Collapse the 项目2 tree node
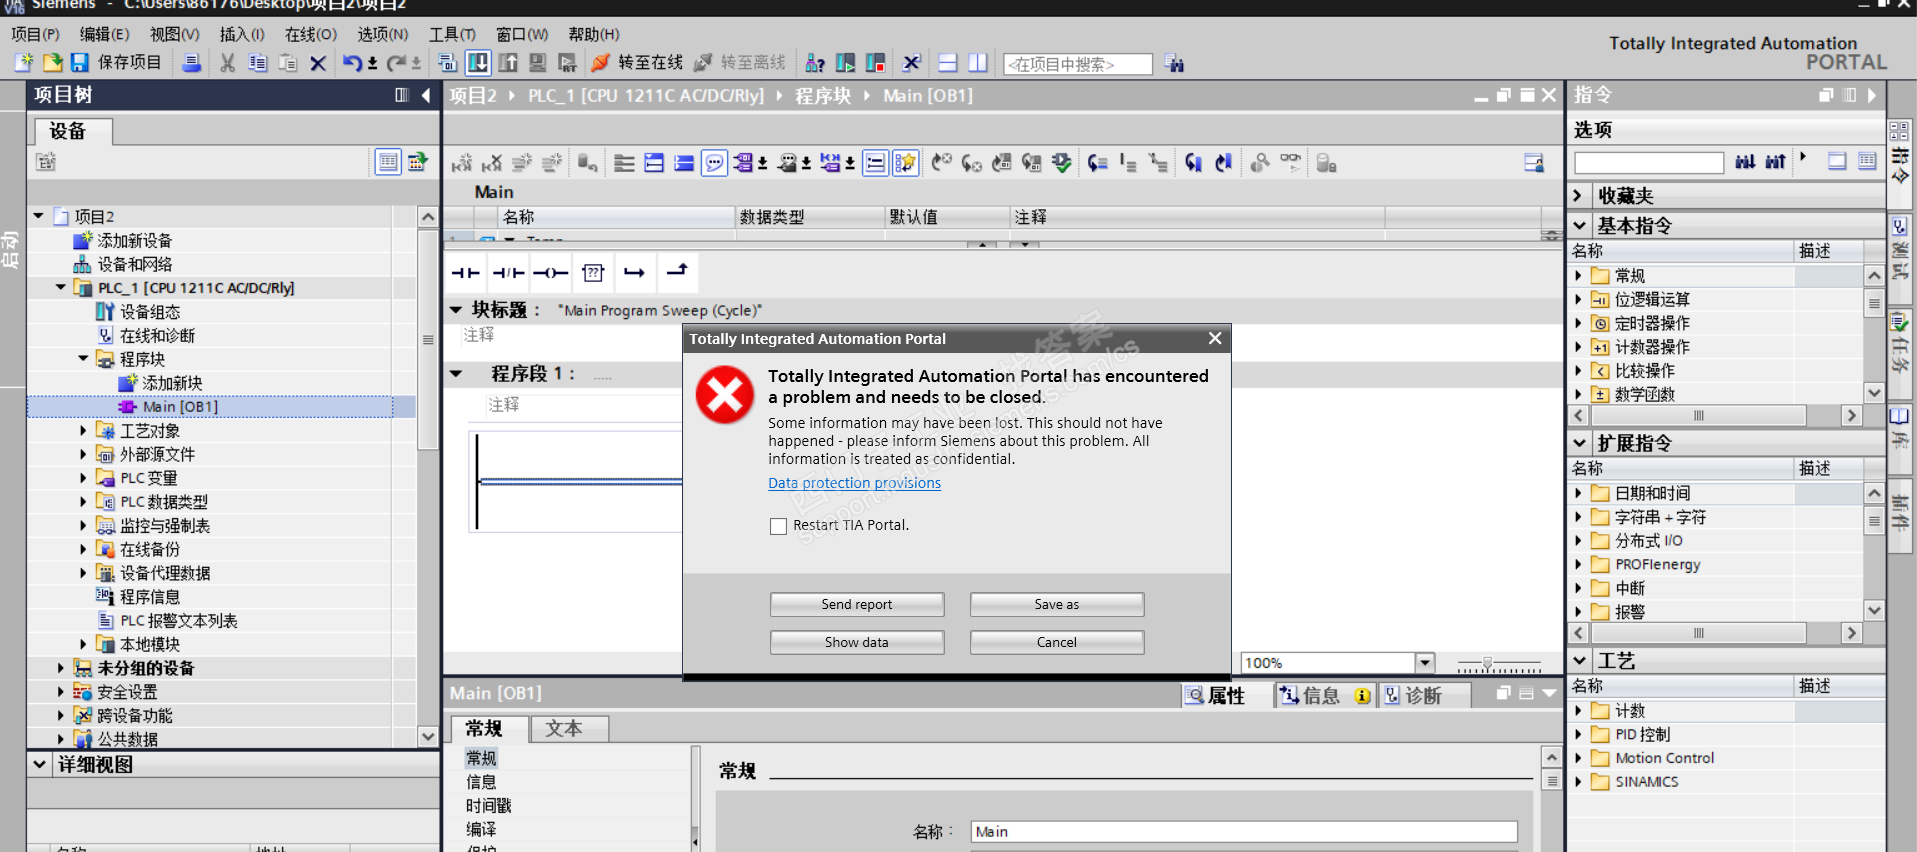 tap(39, 216)
